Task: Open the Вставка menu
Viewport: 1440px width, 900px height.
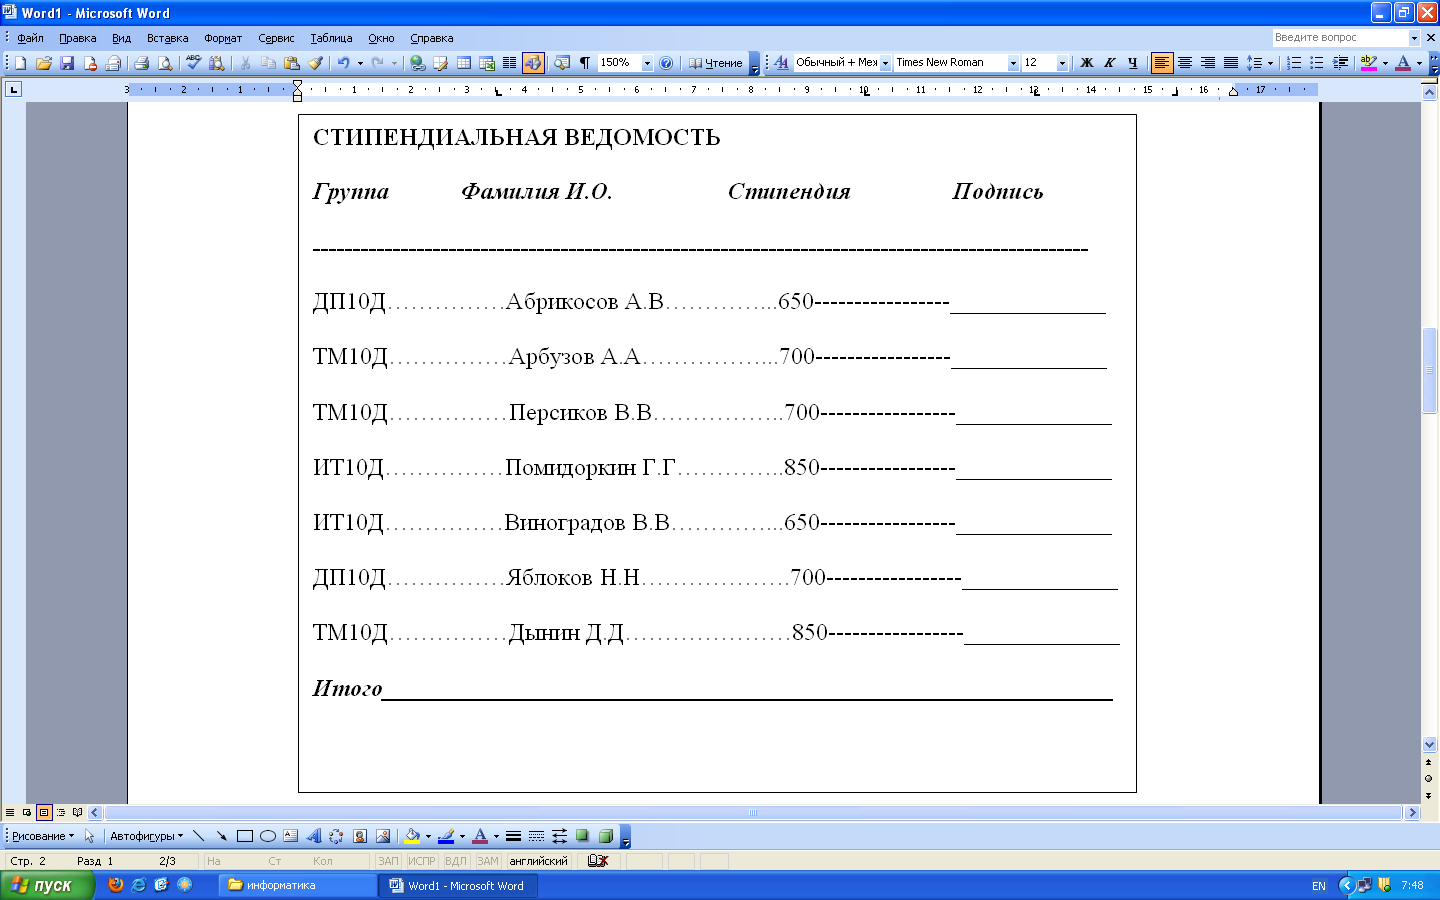Action: click(x=167, y=38)
